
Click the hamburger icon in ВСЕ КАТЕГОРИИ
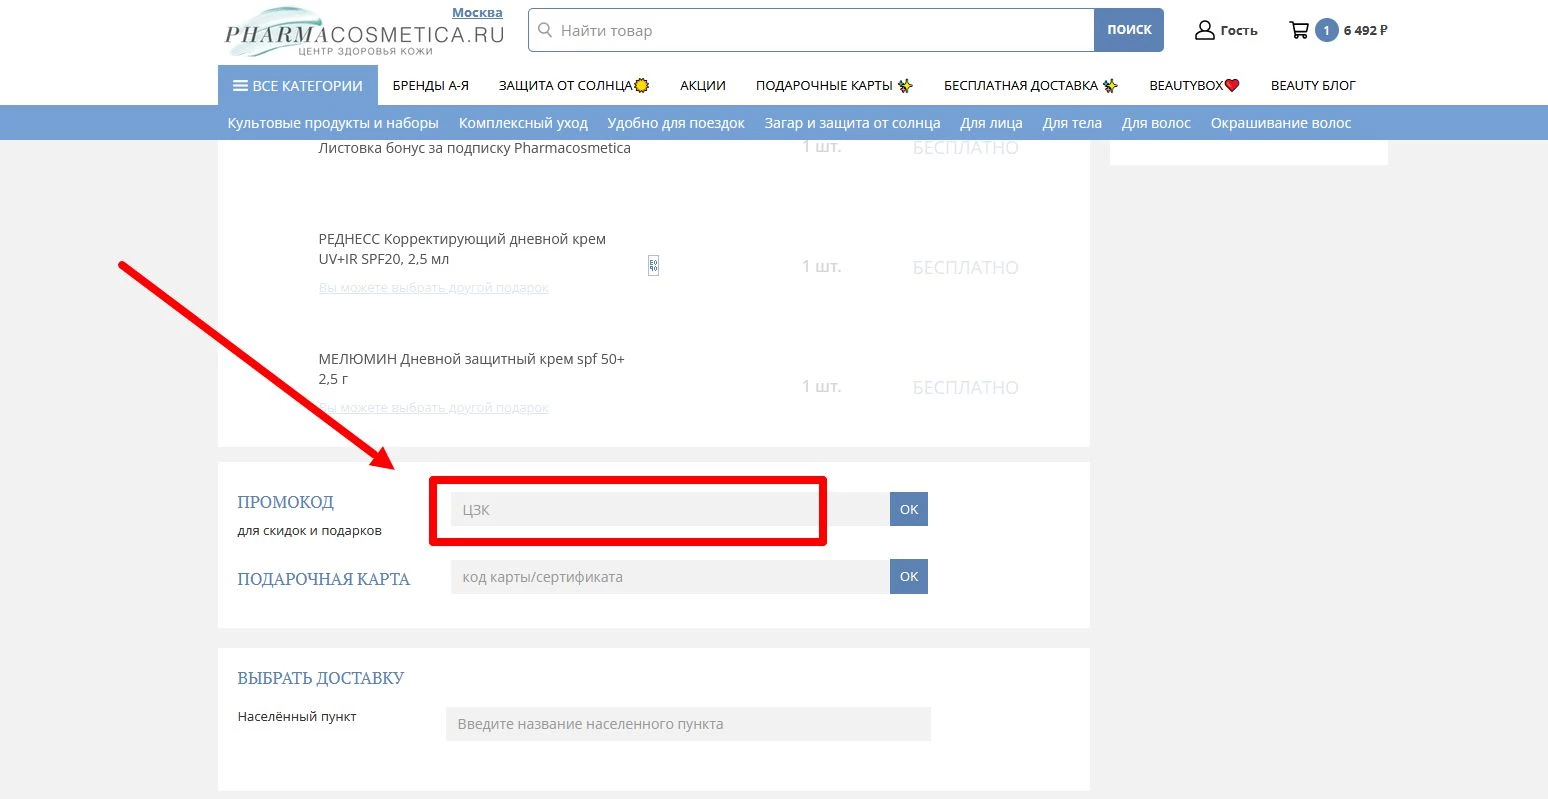pyautogui.click(x=240, y=86)
